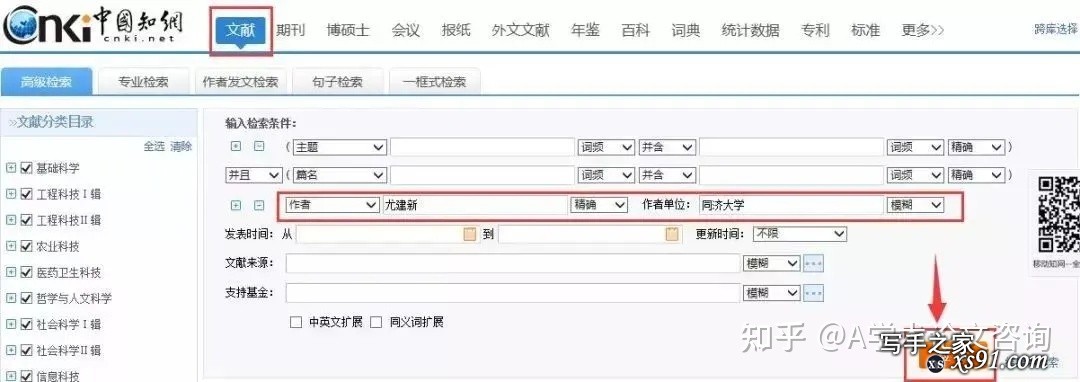The image size is (1080, 382).
Task: Click the author name field 尤建新
Action: click(475, 205)
